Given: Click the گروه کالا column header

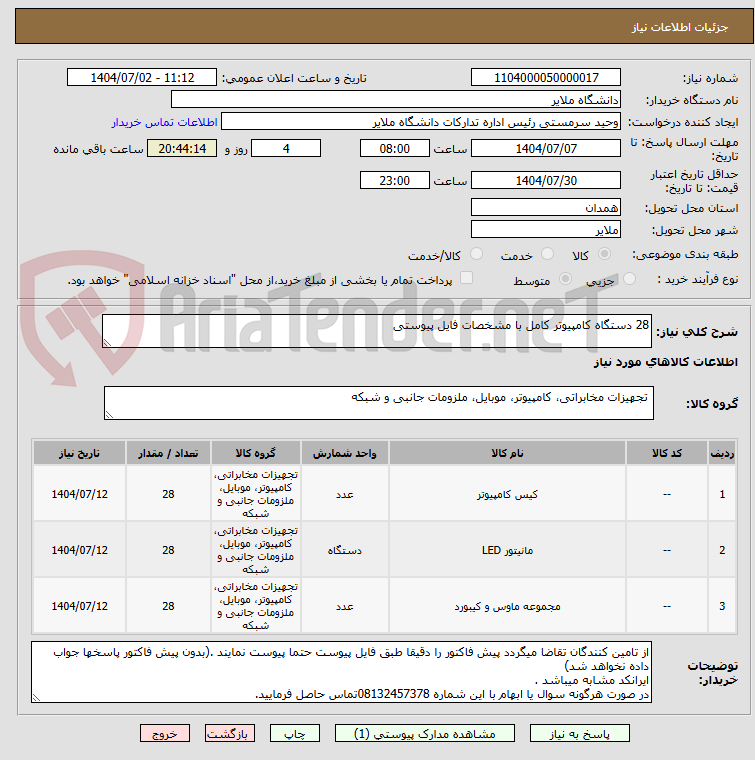Looking at the screenshot, I should (x=255, y=453).
